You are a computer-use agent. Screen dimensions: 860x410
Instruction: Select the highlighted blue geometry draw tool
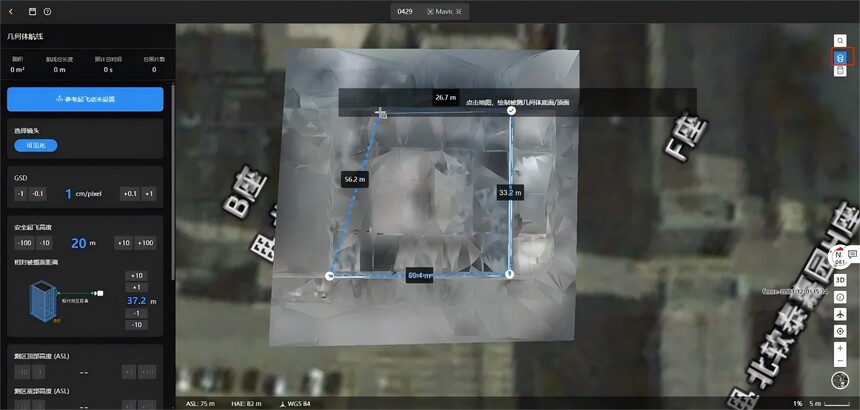[x=840, y=56]
